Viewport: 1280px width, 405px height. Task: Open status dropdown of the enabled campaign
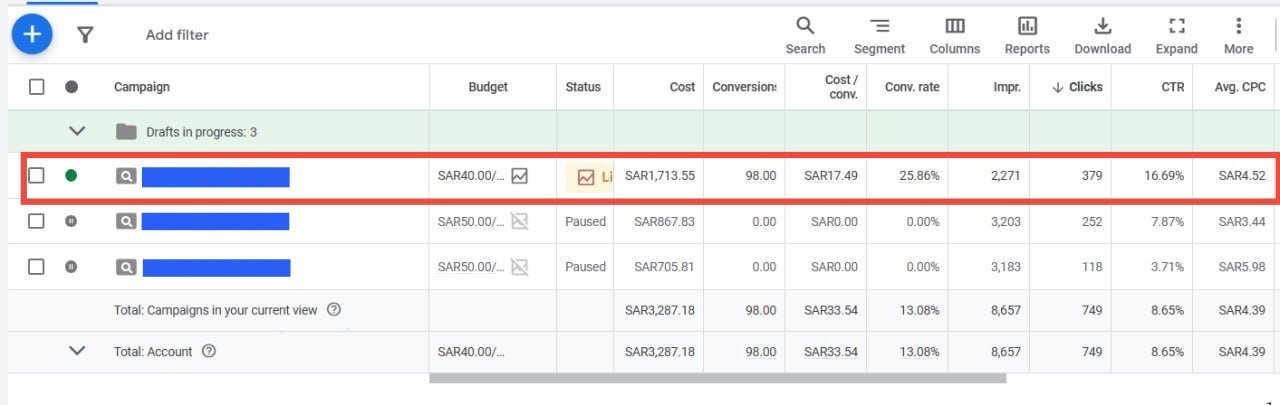click(71, 176)
